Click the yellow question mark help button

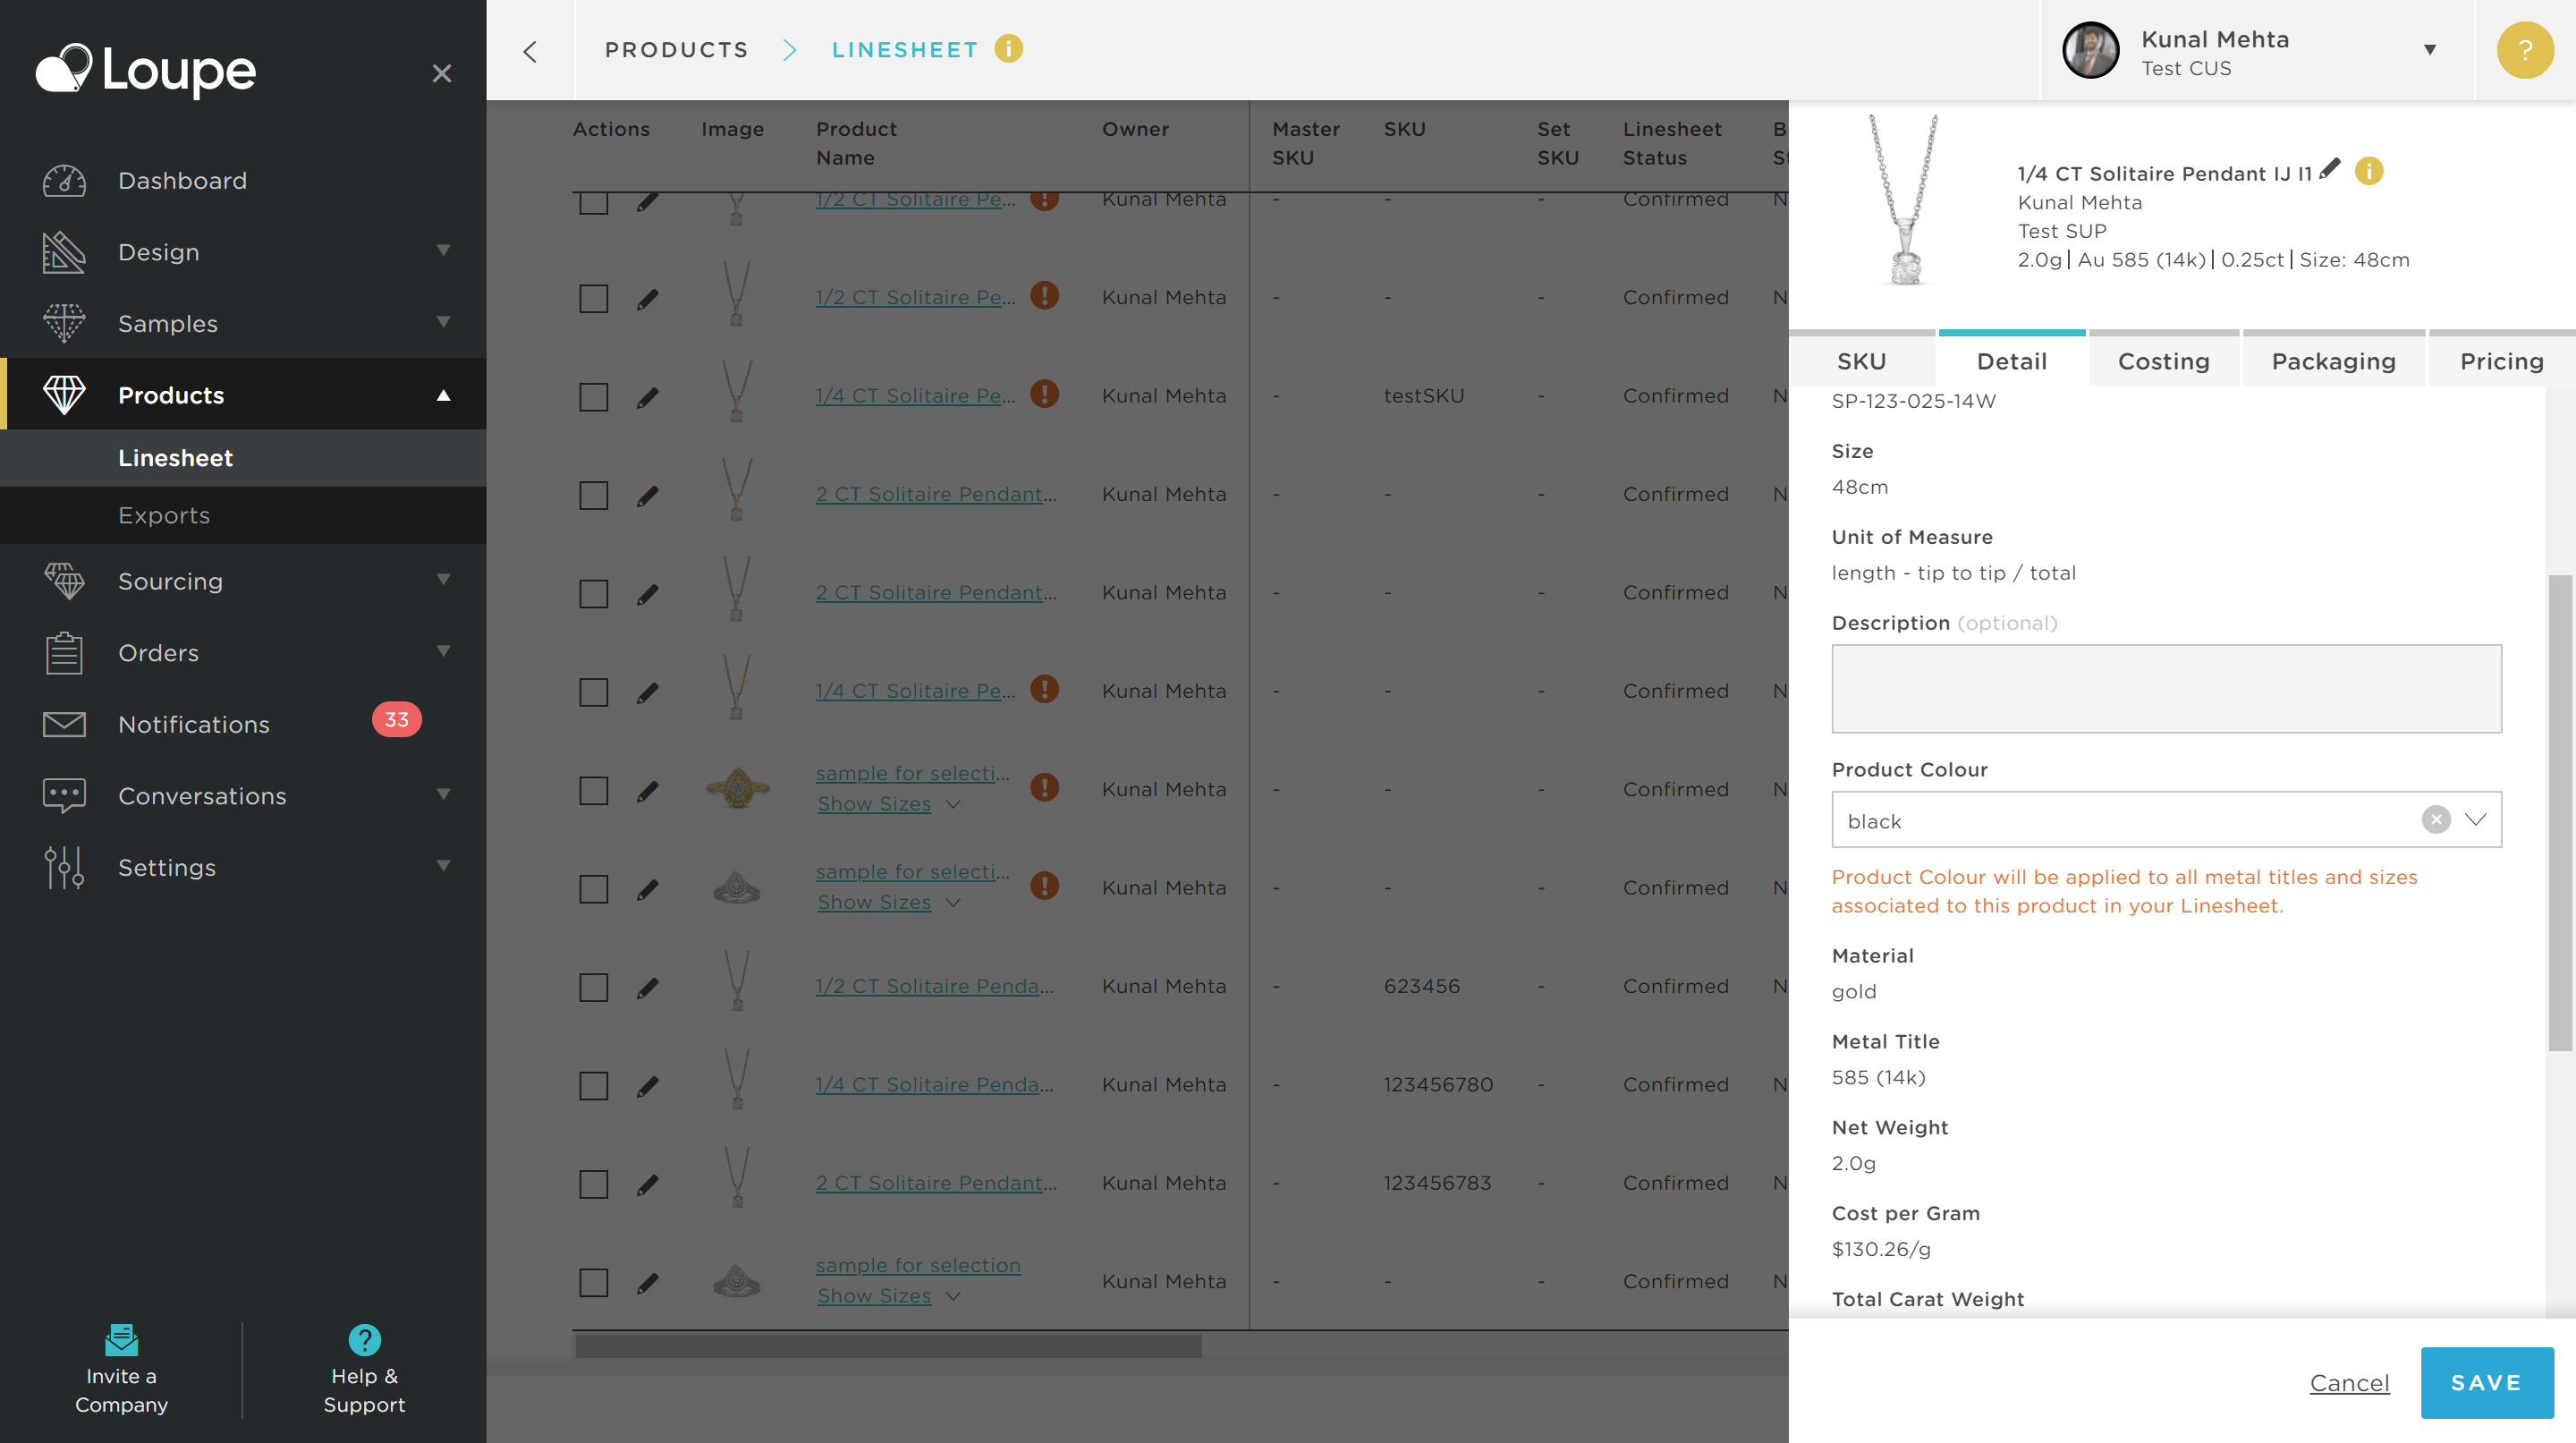click(2524, 50)
